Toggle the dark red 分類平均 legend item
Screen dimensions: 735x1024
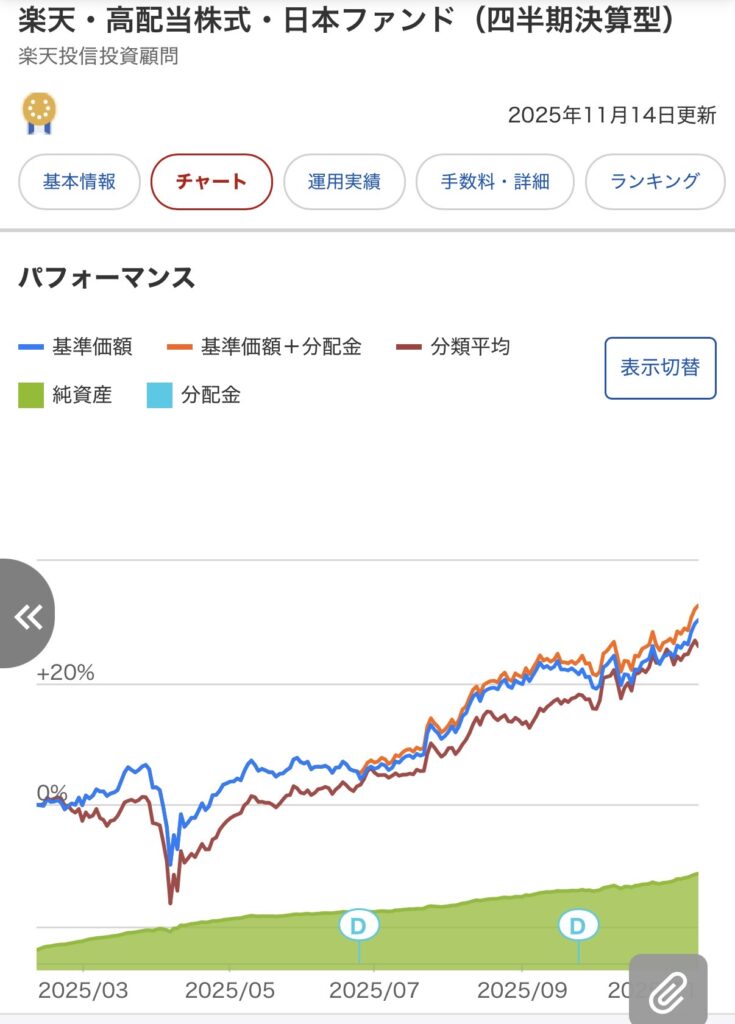(453, 347)
